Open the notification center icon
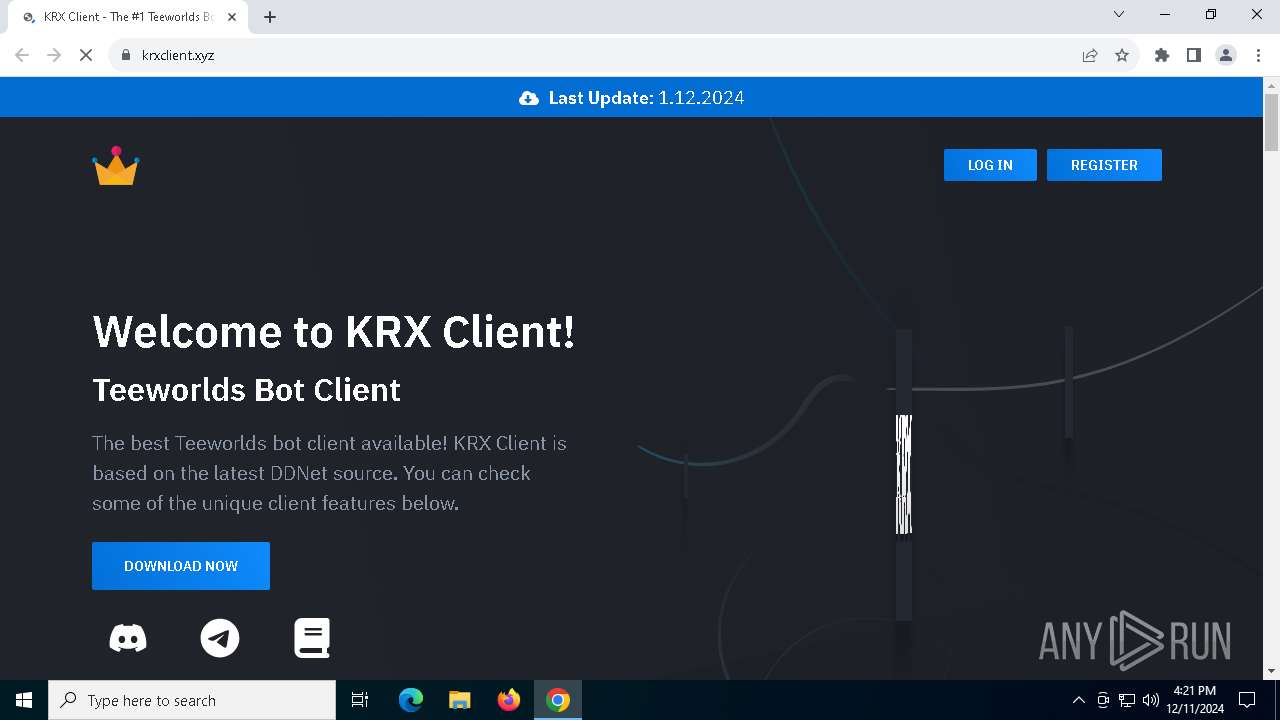Viewport: 1280px width, 720px height. 1247,700
